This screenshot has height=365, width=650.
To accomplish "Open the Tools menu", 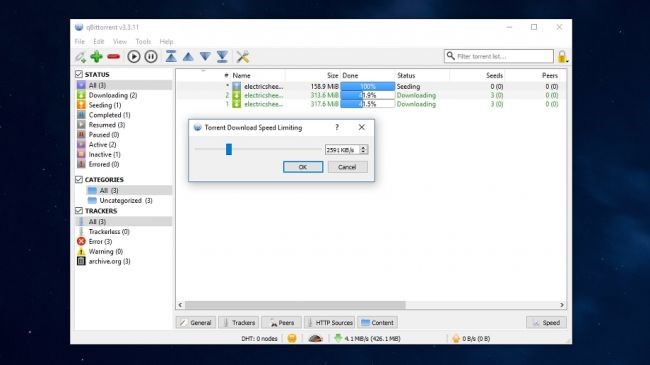I will 143,41.
